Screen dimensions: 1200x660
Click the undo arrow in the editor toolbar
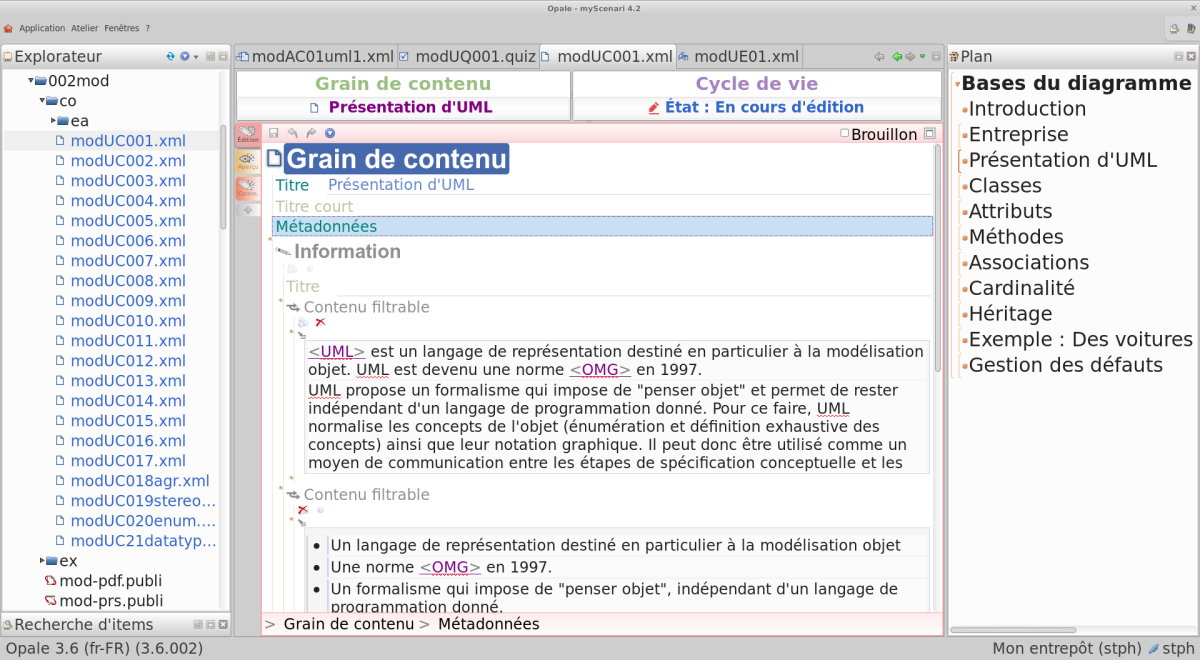[292, 133]
